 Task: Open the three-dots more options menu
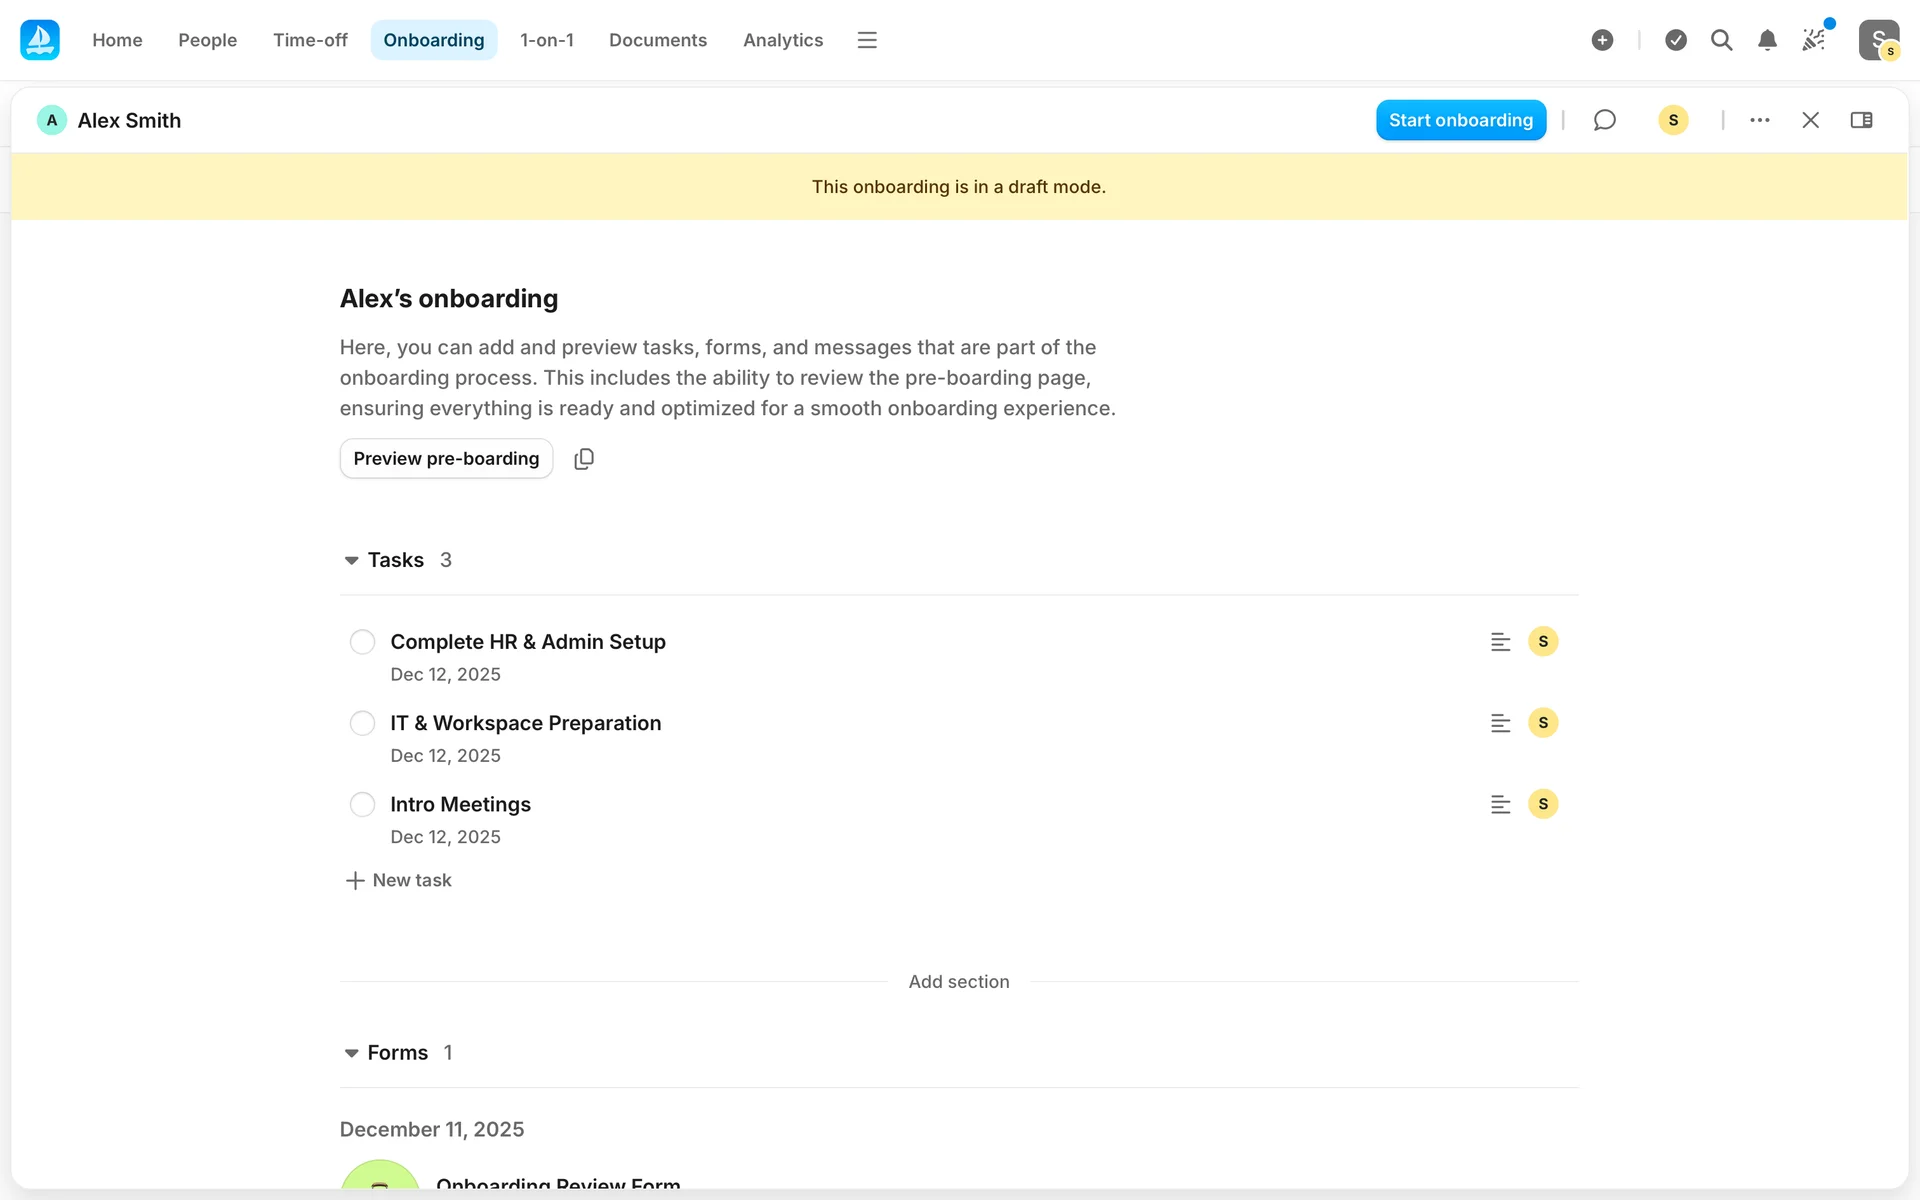[x=1760, y=120]
